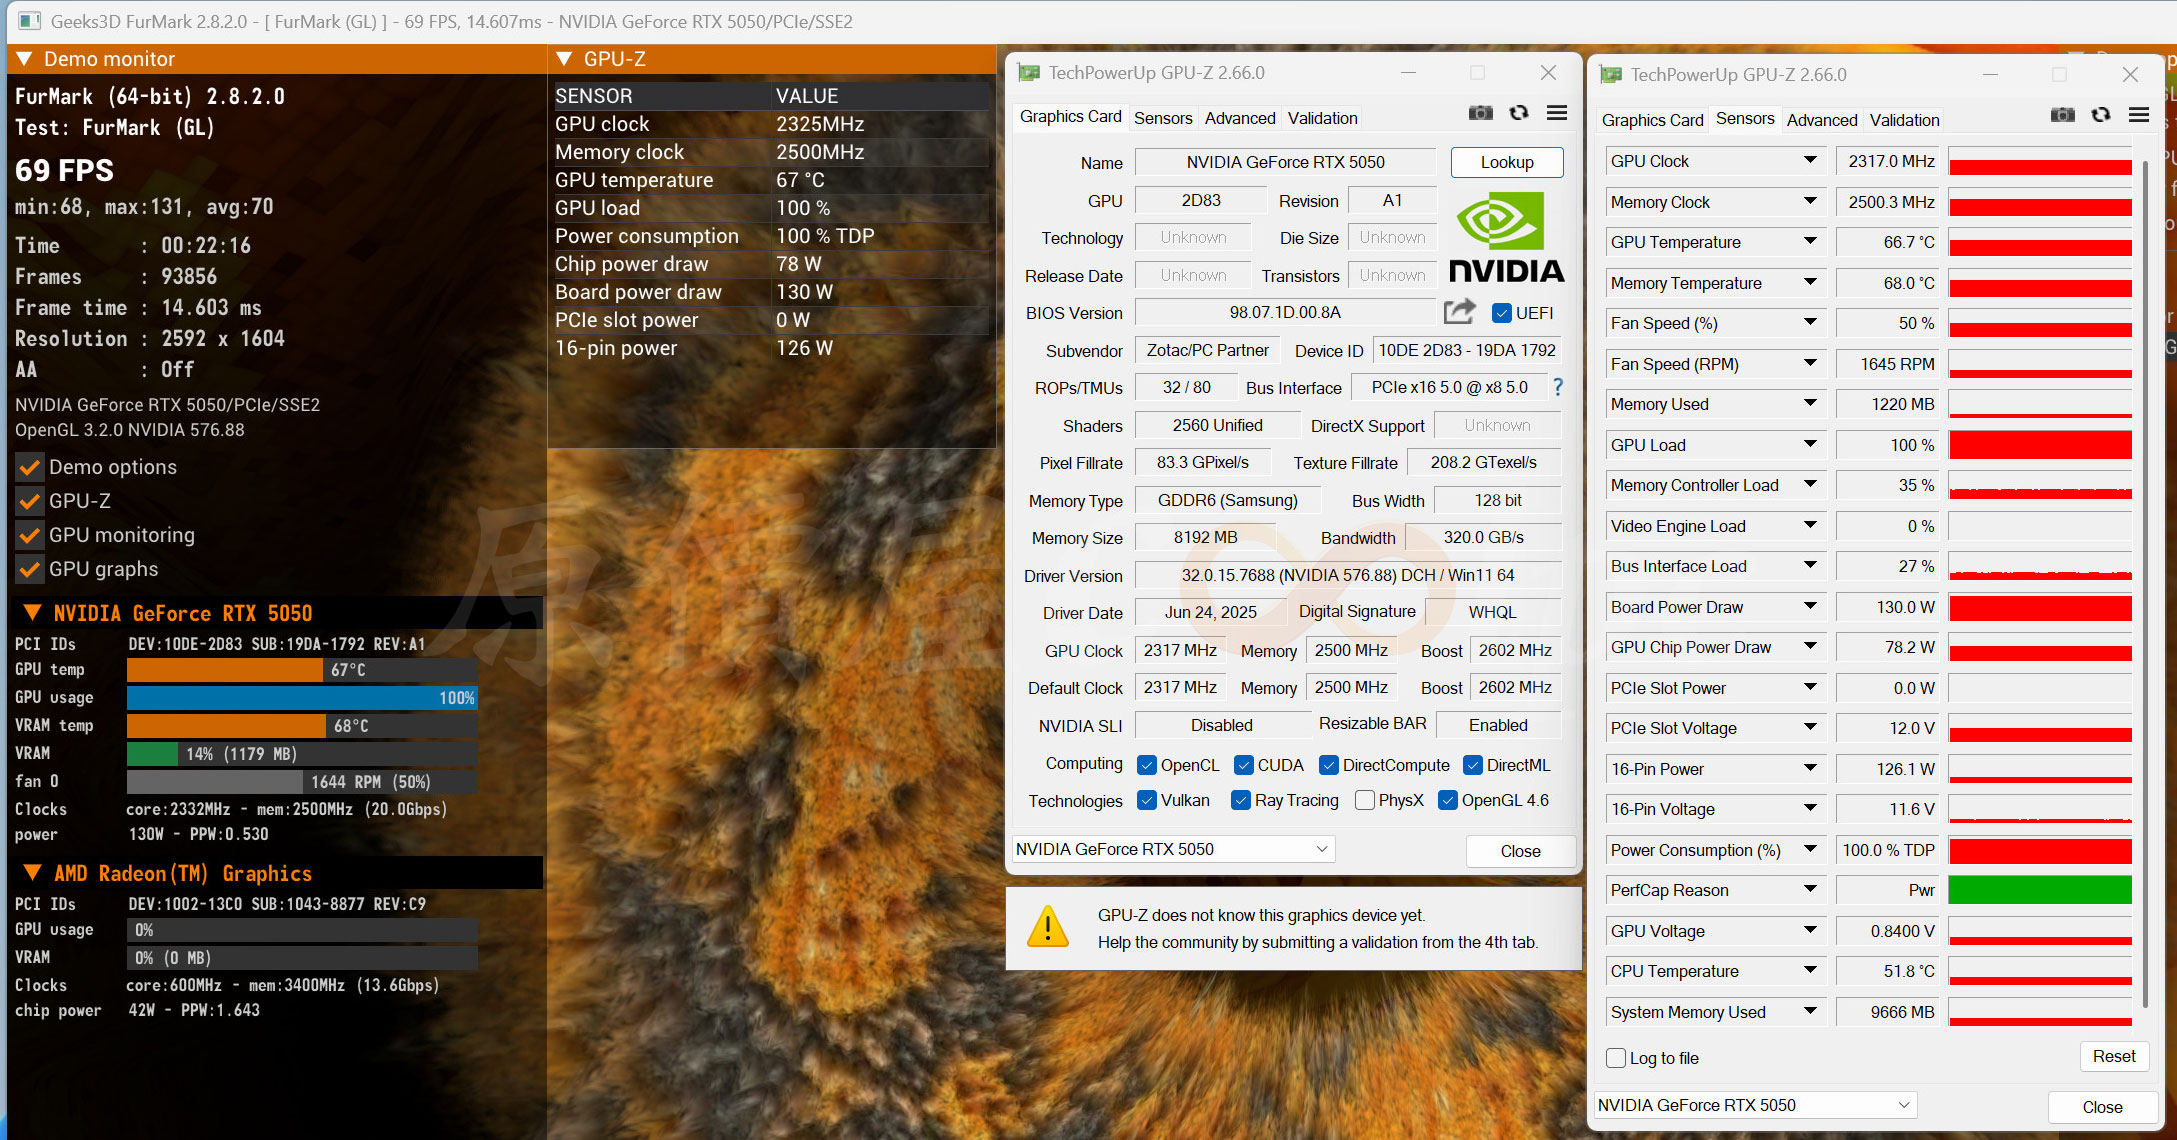Viewport: 2177px width, 1140px height.
Task: Click the BIOS export share icon
Action: 1459,312
